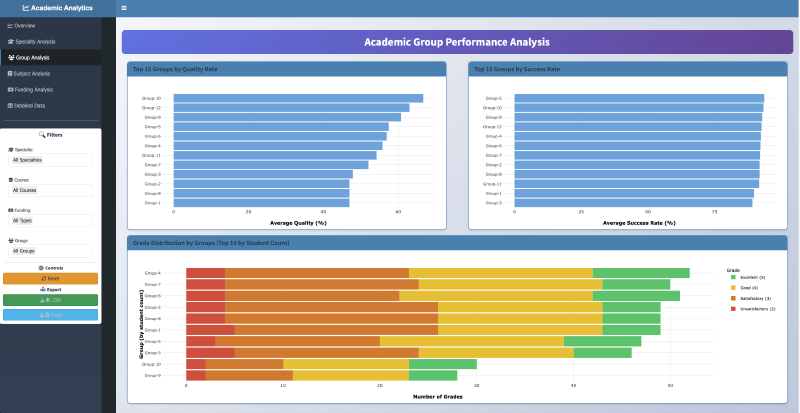Select the Group Analysis menu item
This screenshot has height=413, width=800.
[51, 58]
